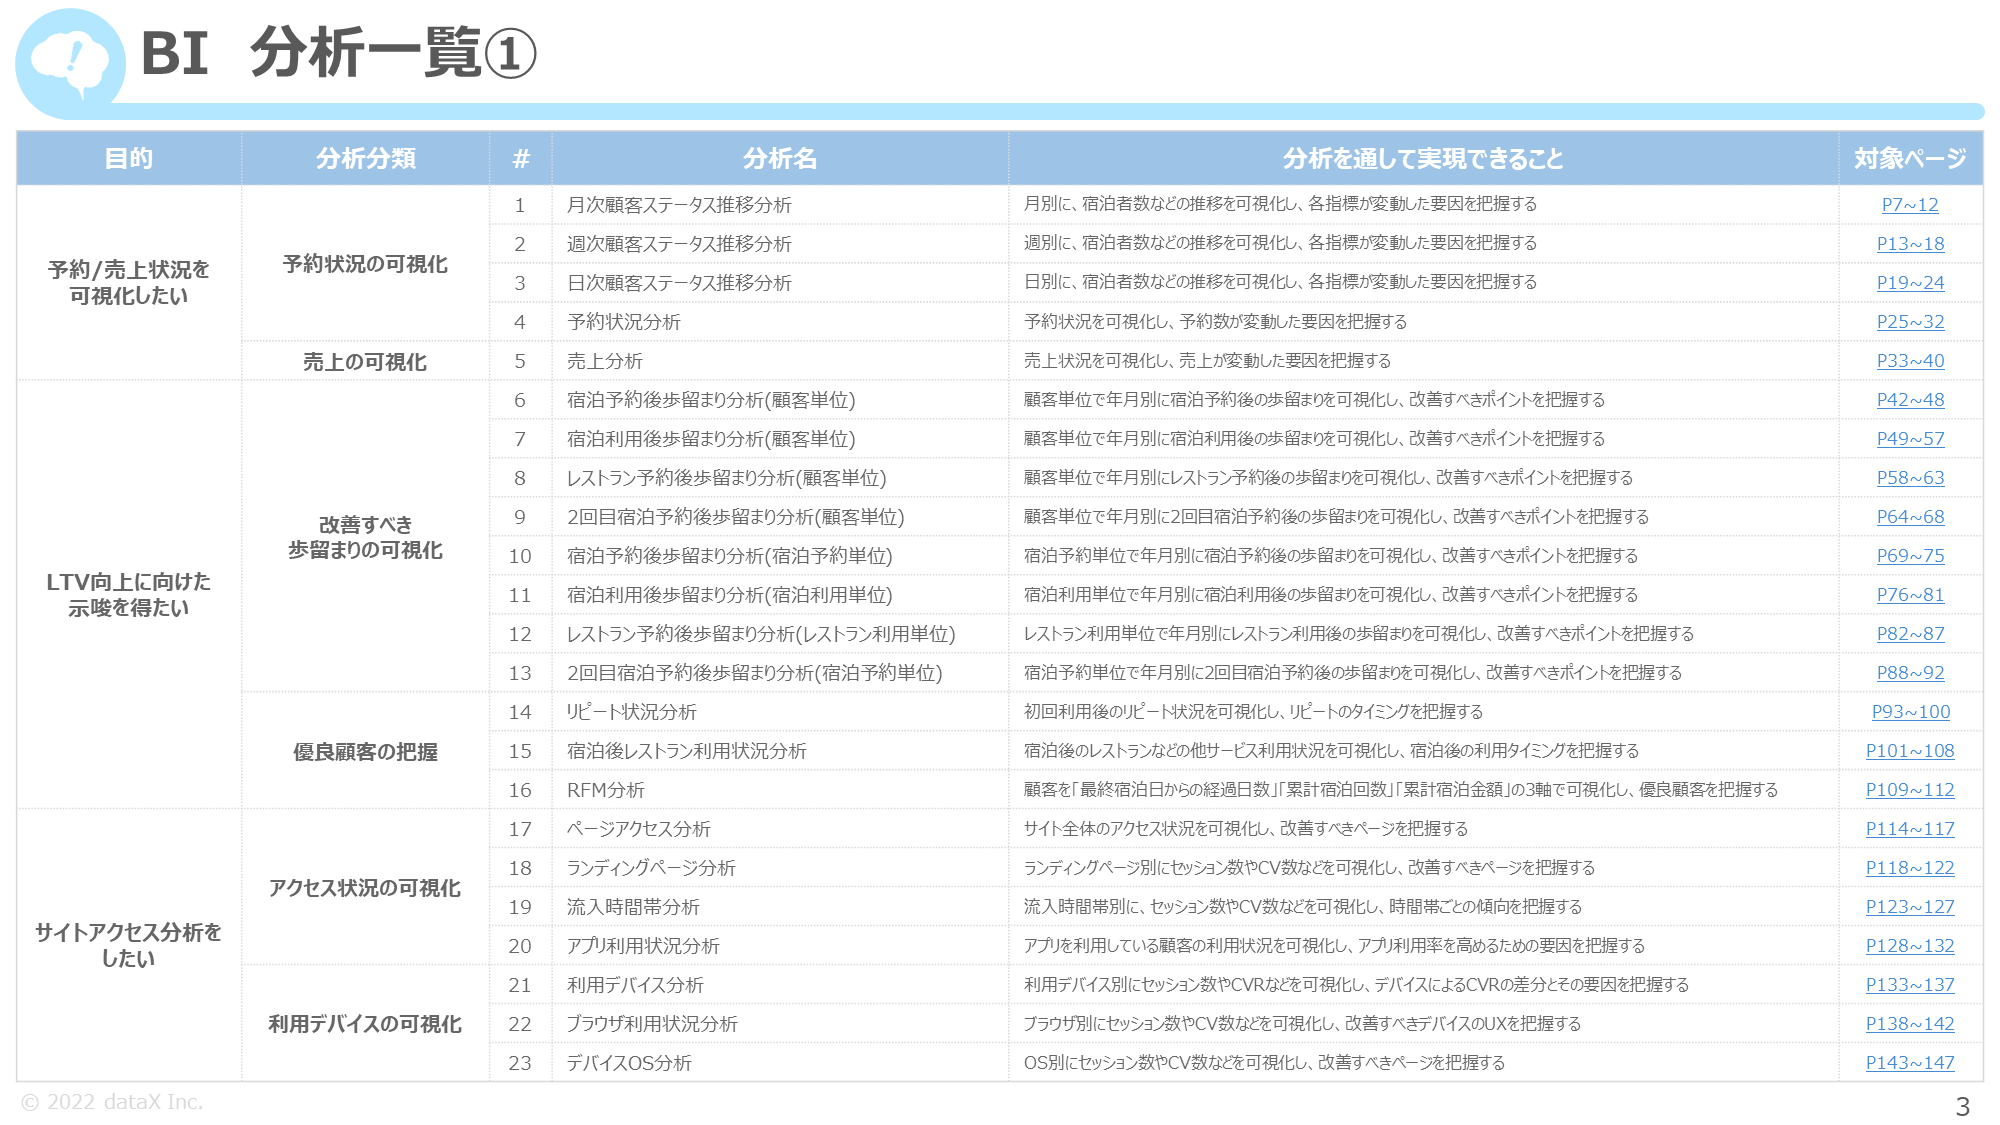Go to pages P33~40 link
The image size is (2000, 1125).
coord(1910,361)
